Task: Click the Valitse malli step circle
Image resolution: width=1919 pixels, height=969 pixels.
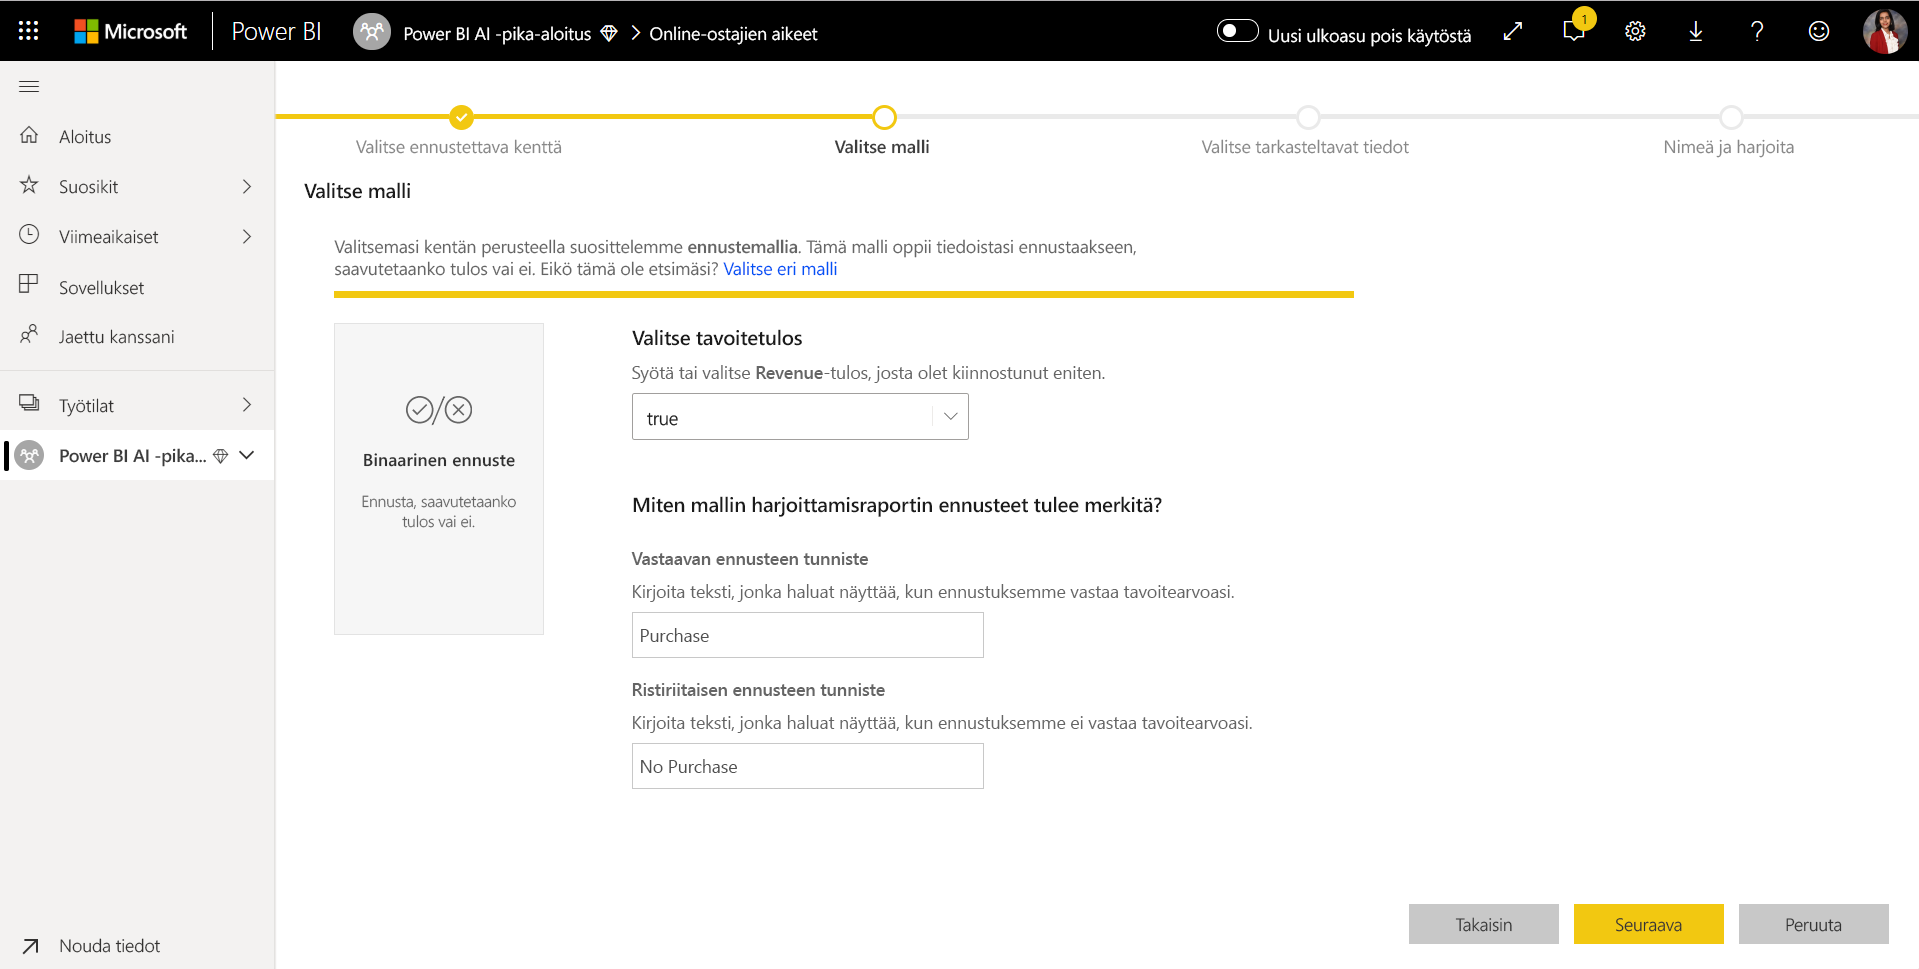Action: tap(884, 117)
